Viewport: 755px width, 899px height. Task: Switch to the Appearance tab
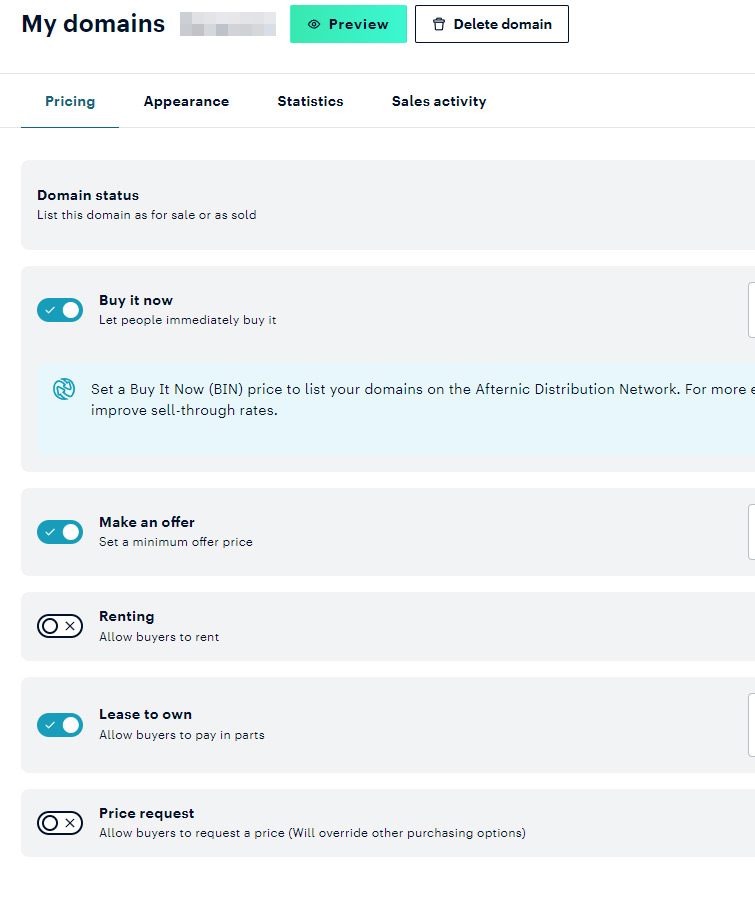coord(186,101)
